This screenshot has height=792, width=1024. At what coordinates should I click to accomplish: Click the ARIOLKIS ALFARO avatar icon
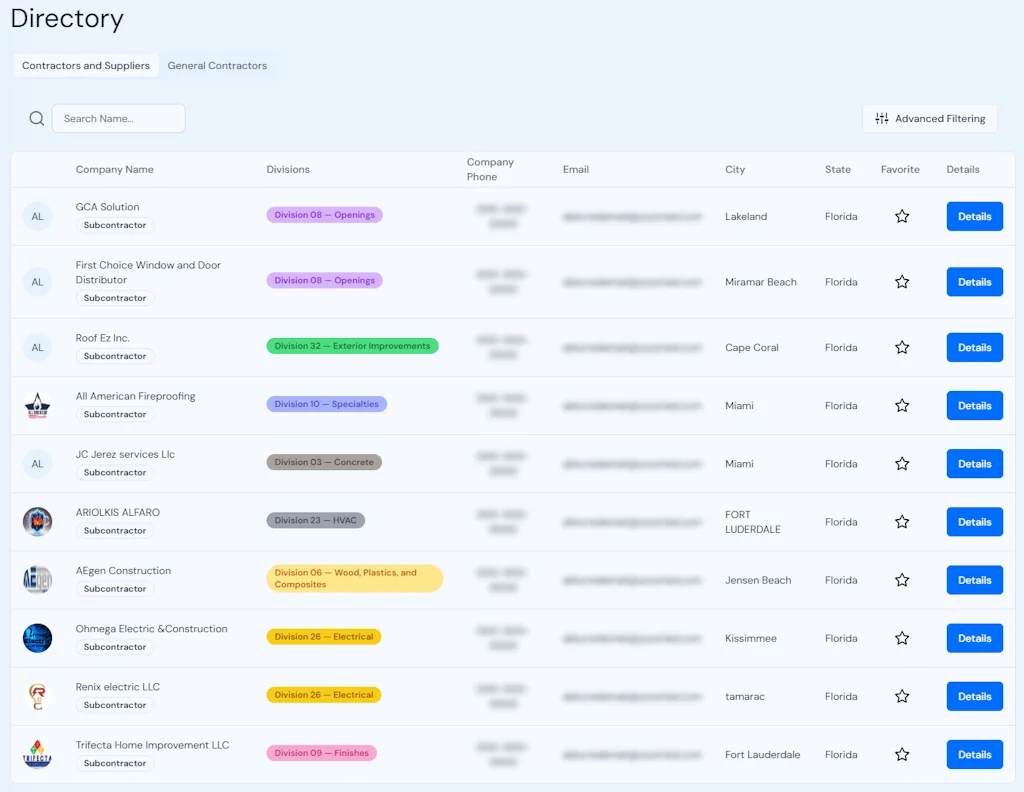[37, 521]
